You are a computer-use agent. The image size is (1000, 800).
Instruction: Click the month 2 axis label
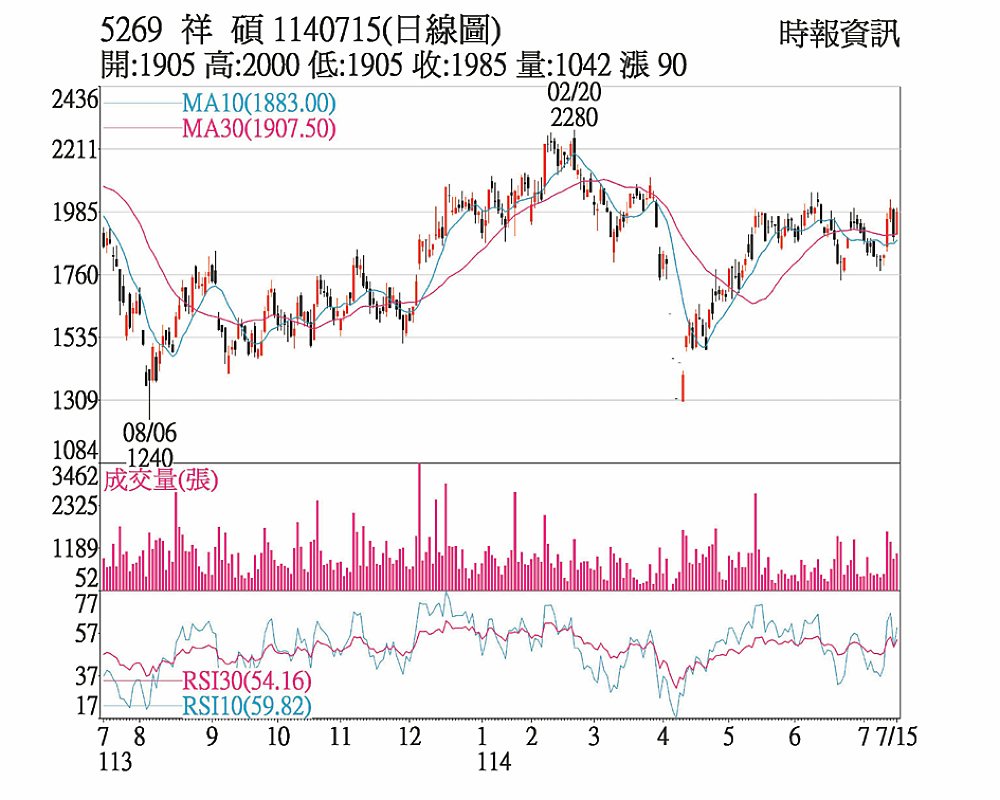point(531,737)
